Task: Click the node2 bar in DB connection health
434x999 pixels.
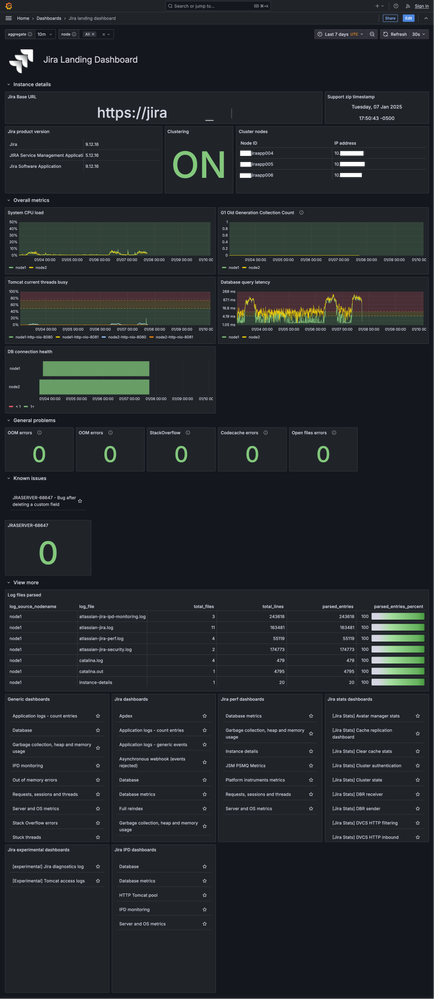Action: click(x=94, y=387)
